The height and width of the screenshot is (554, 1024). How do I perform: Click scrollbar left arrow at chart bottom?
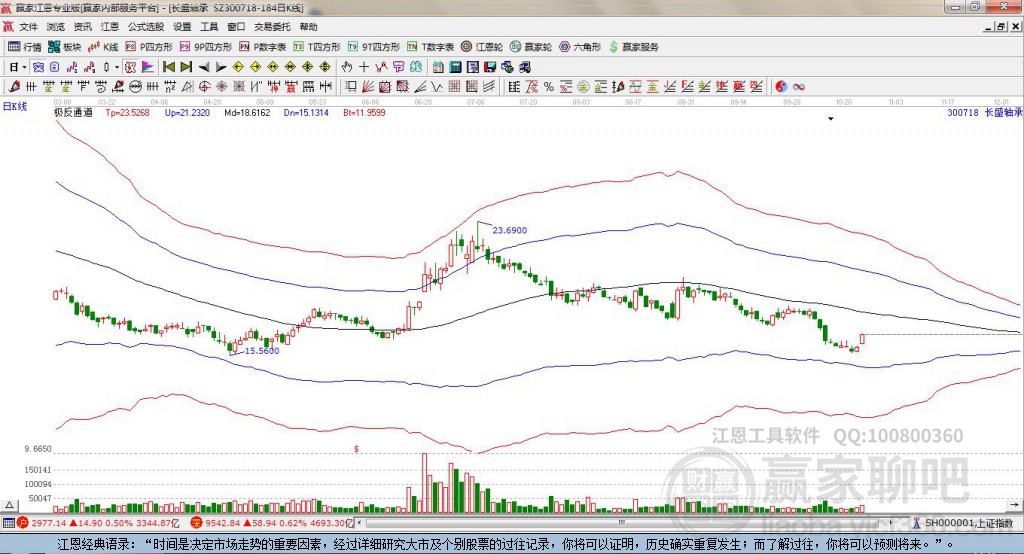point(360,523)
